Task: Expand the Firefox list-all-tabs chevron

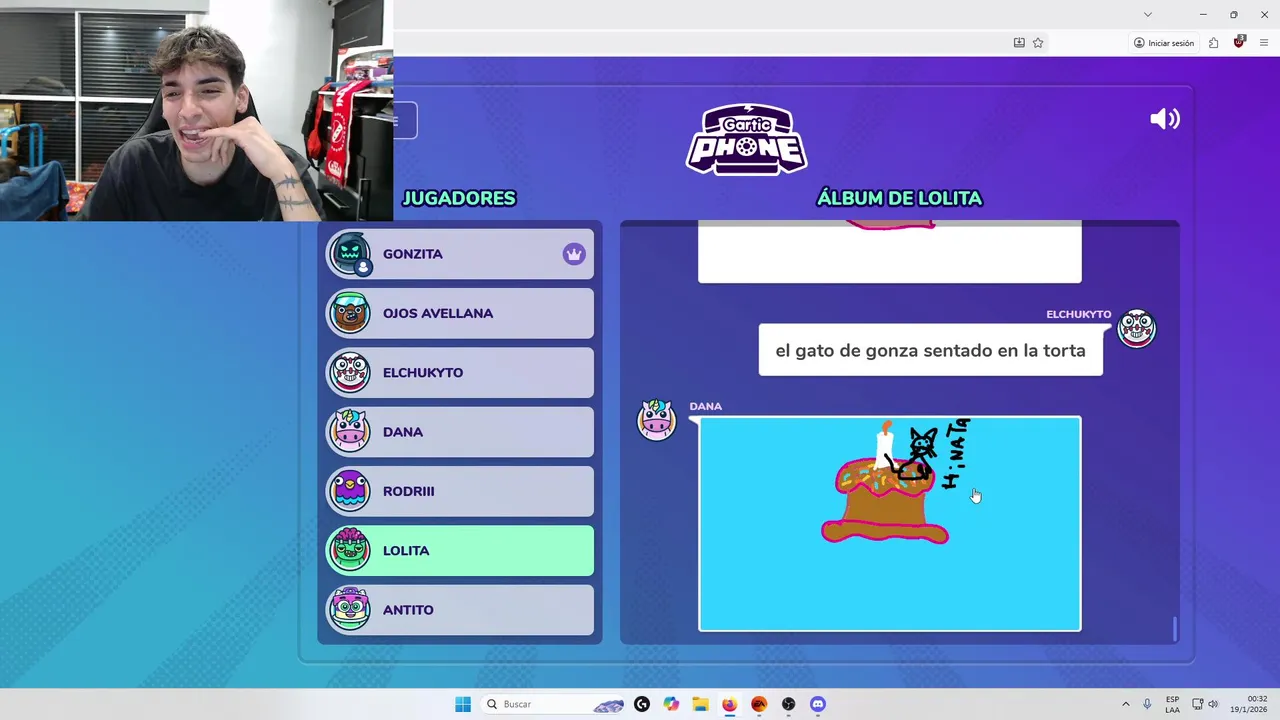Action: click(1148, 14)
